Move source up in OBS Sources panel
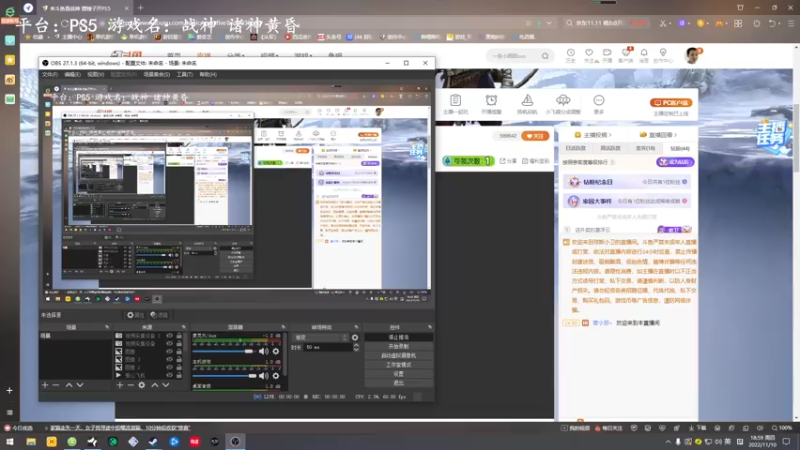The width and height of the screenshot is (800, 450). (155, 385)
